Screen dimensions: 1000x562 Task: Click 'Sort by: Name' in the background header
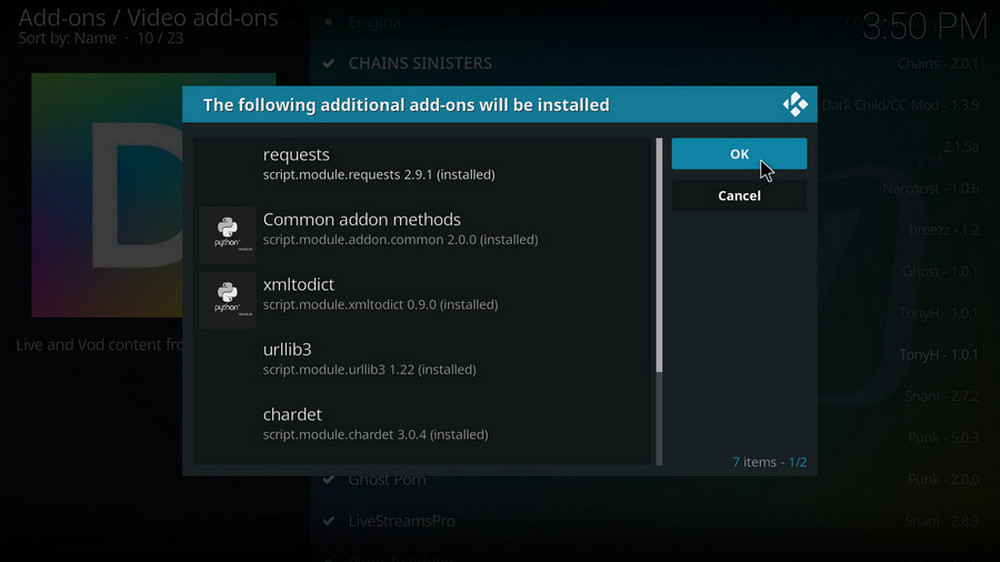point(67,38)
